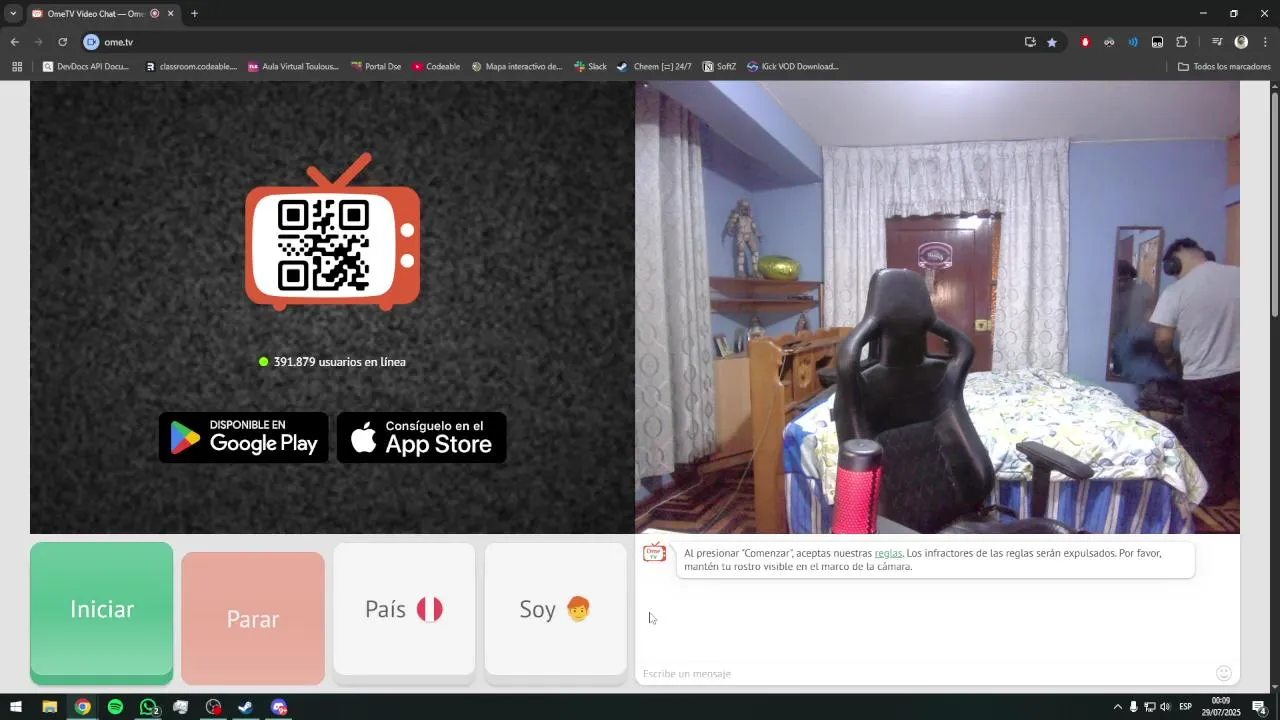This screenshot has height=720, width=1280.
Task: Open the Cheem [=] 24/7 bookmark
Action: 654,67
